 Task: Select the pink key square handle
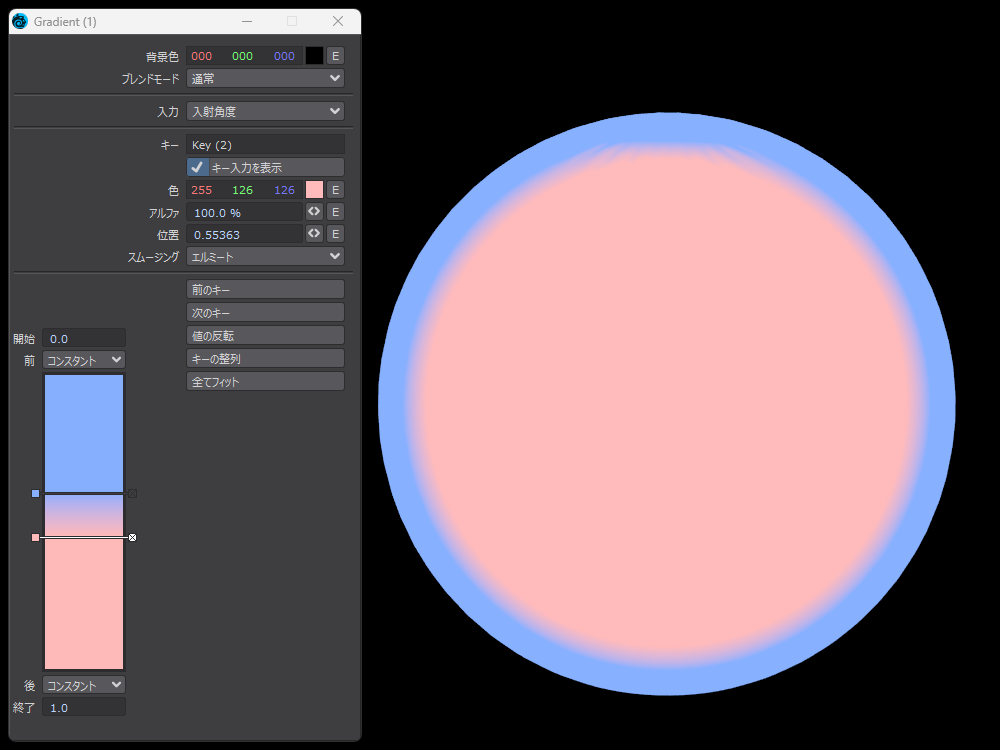36,538
